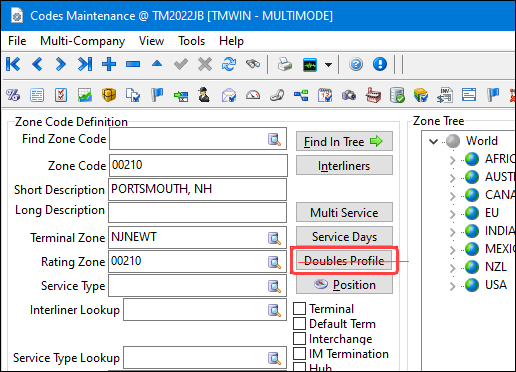516x372 pixels.
Task: Click the green arrow table icon
Action: [x=181, y=96]
